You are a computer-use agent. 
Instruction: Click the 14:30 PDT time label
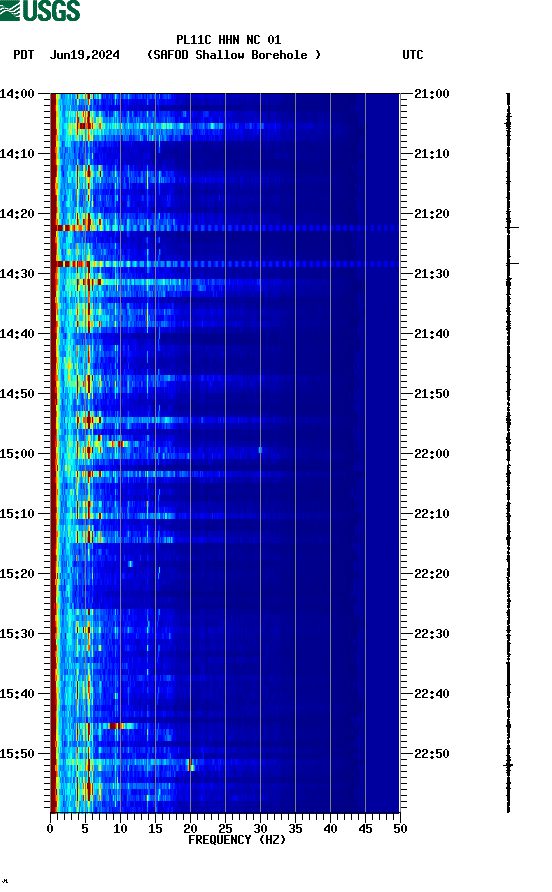pos(17,274)
